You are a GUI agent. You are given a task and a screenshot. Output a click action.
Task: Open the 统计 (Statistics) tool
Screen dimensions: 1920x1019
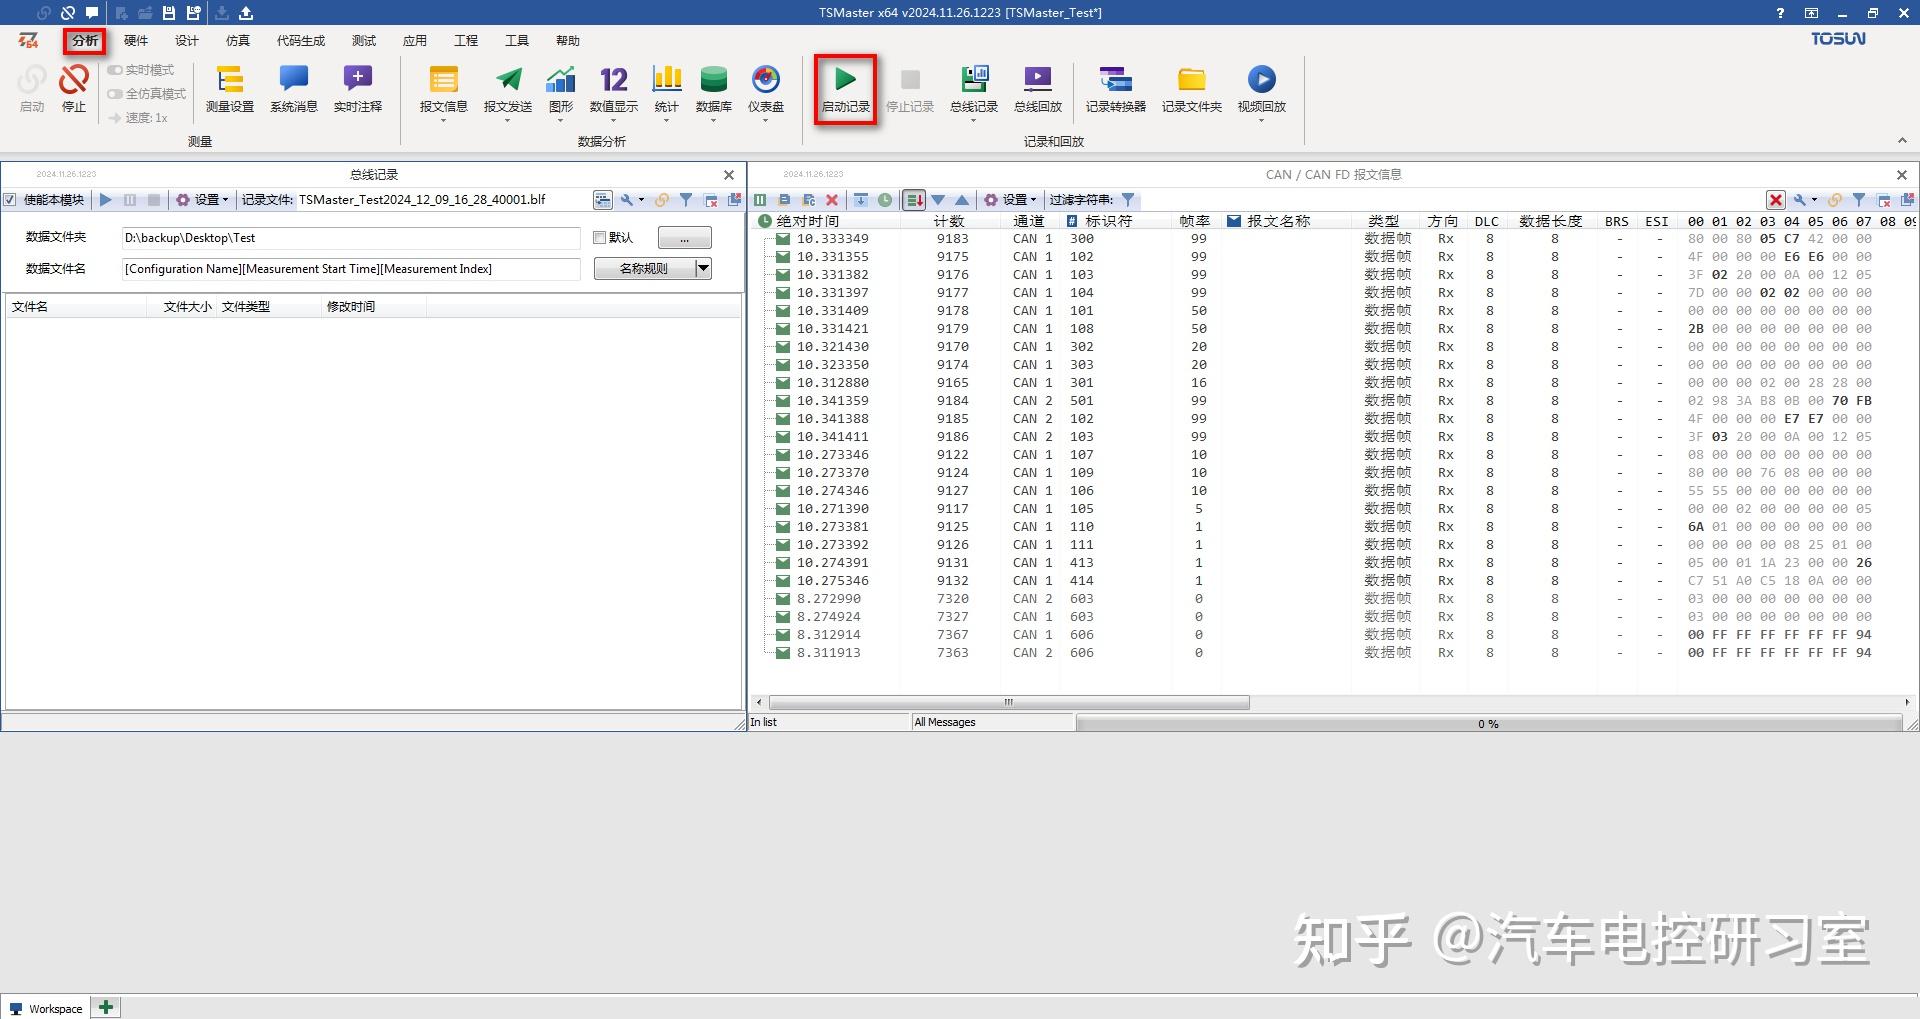(x=665, y=90)
